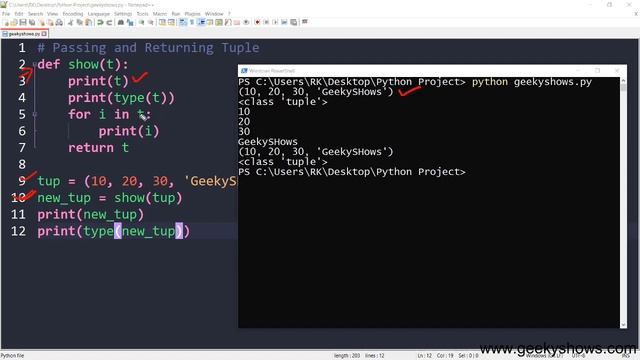Undo the last edit with the green Undo arrow
The height and width of the screenshot is (360, 640).
pos(100,22)
